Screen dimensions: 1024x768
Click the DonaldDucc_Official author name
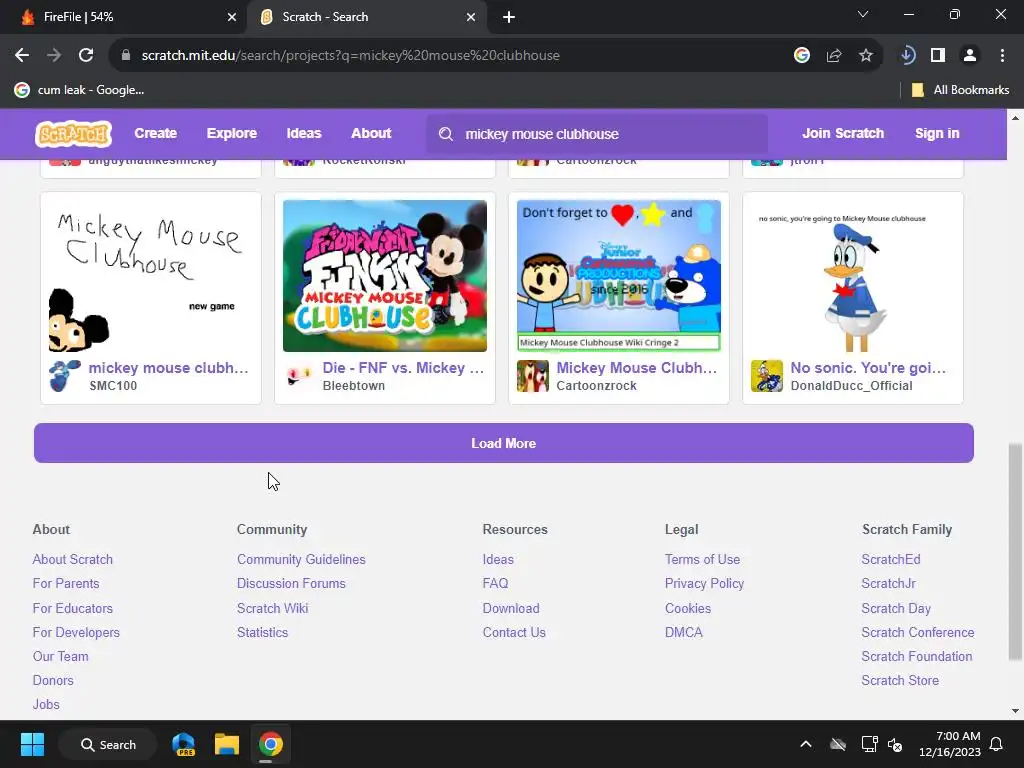pyautogui.click(x=852, y=386)
